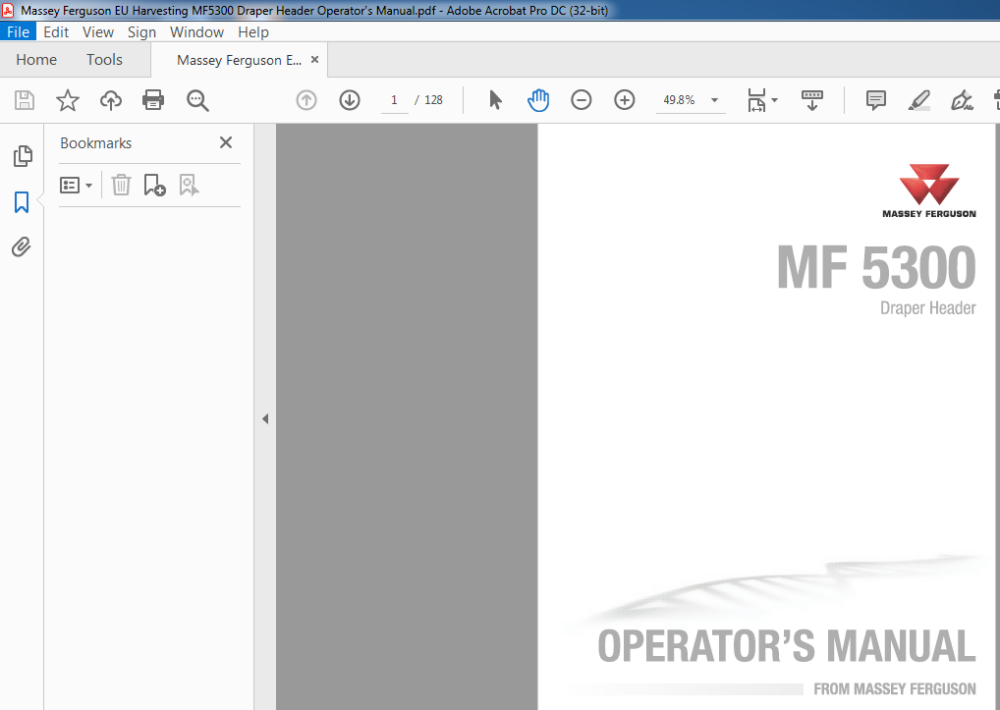The height and width of the screenshot is (710, 1000).
Task: Switch to the Home tab
Action: [x=36, y=60]
